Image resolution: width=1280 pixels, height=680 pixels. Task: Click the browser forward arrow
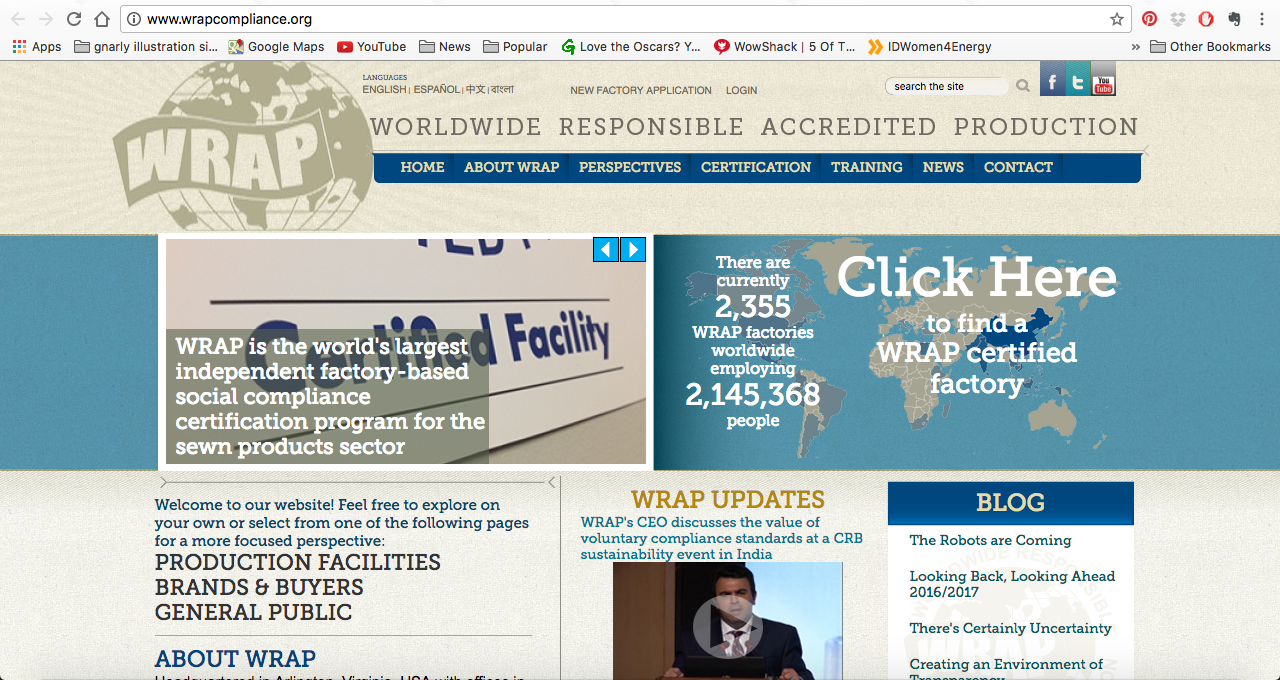(x=46, y=19)
